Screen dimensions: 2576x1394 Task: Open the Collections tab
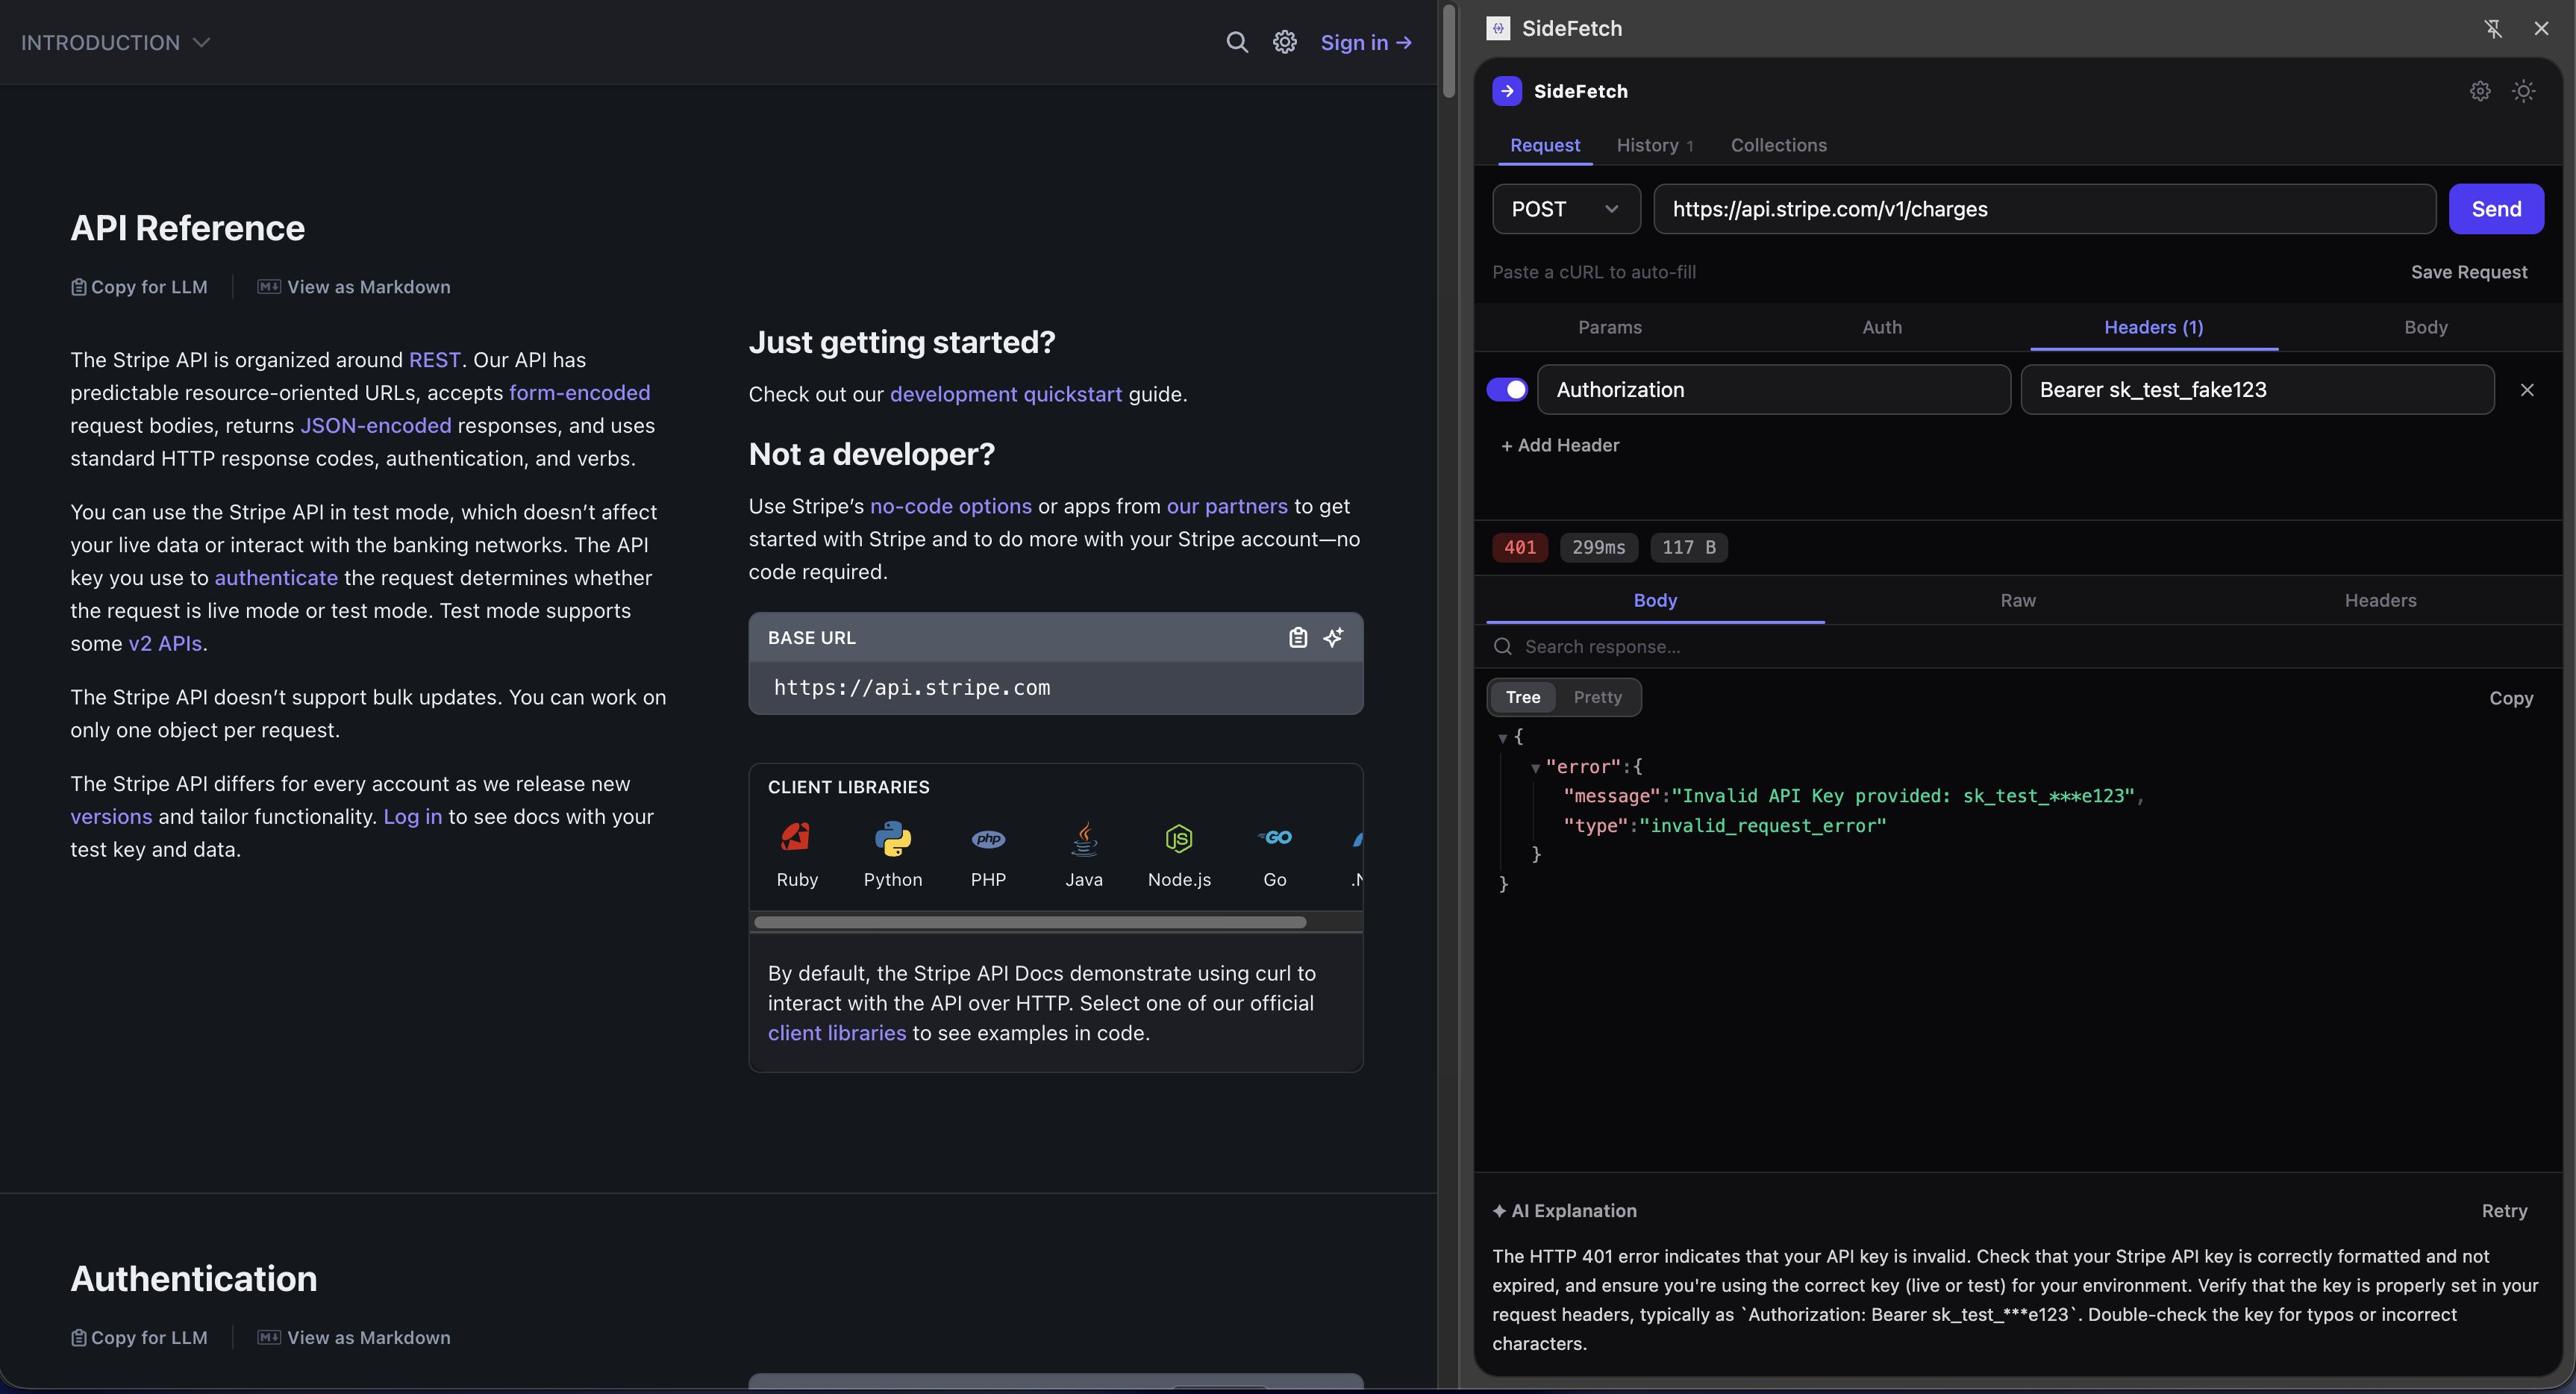pos(1778,145)
